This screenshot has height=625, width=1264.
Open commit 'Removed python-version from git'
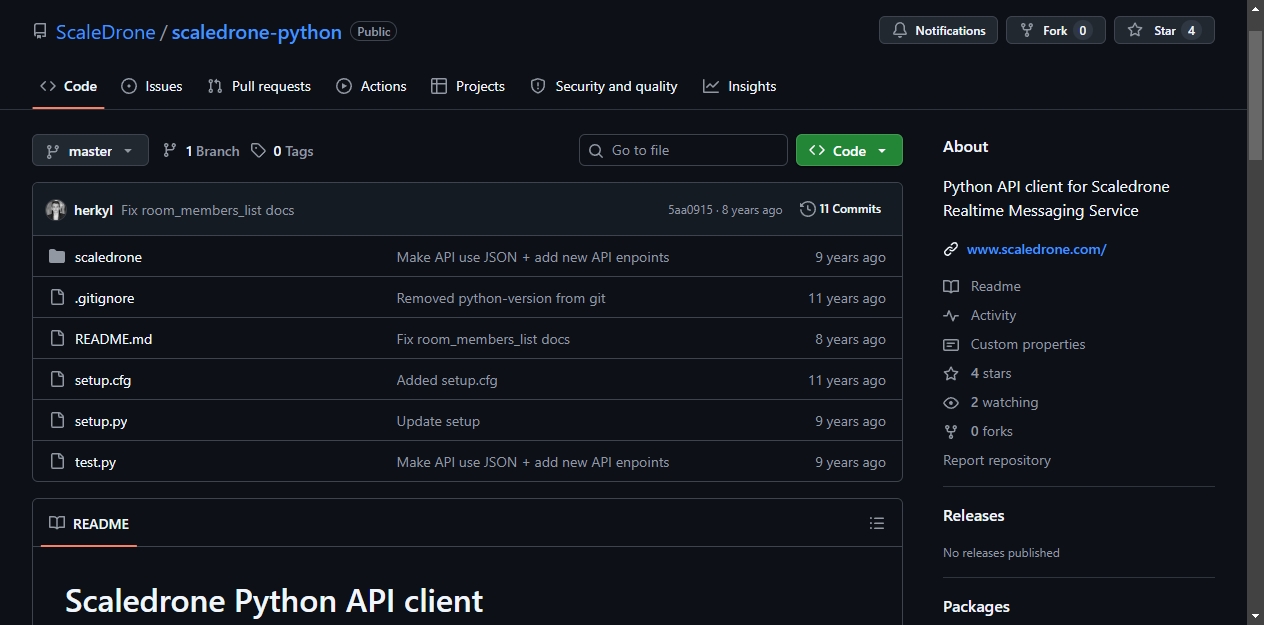click(x=501, y=298)
